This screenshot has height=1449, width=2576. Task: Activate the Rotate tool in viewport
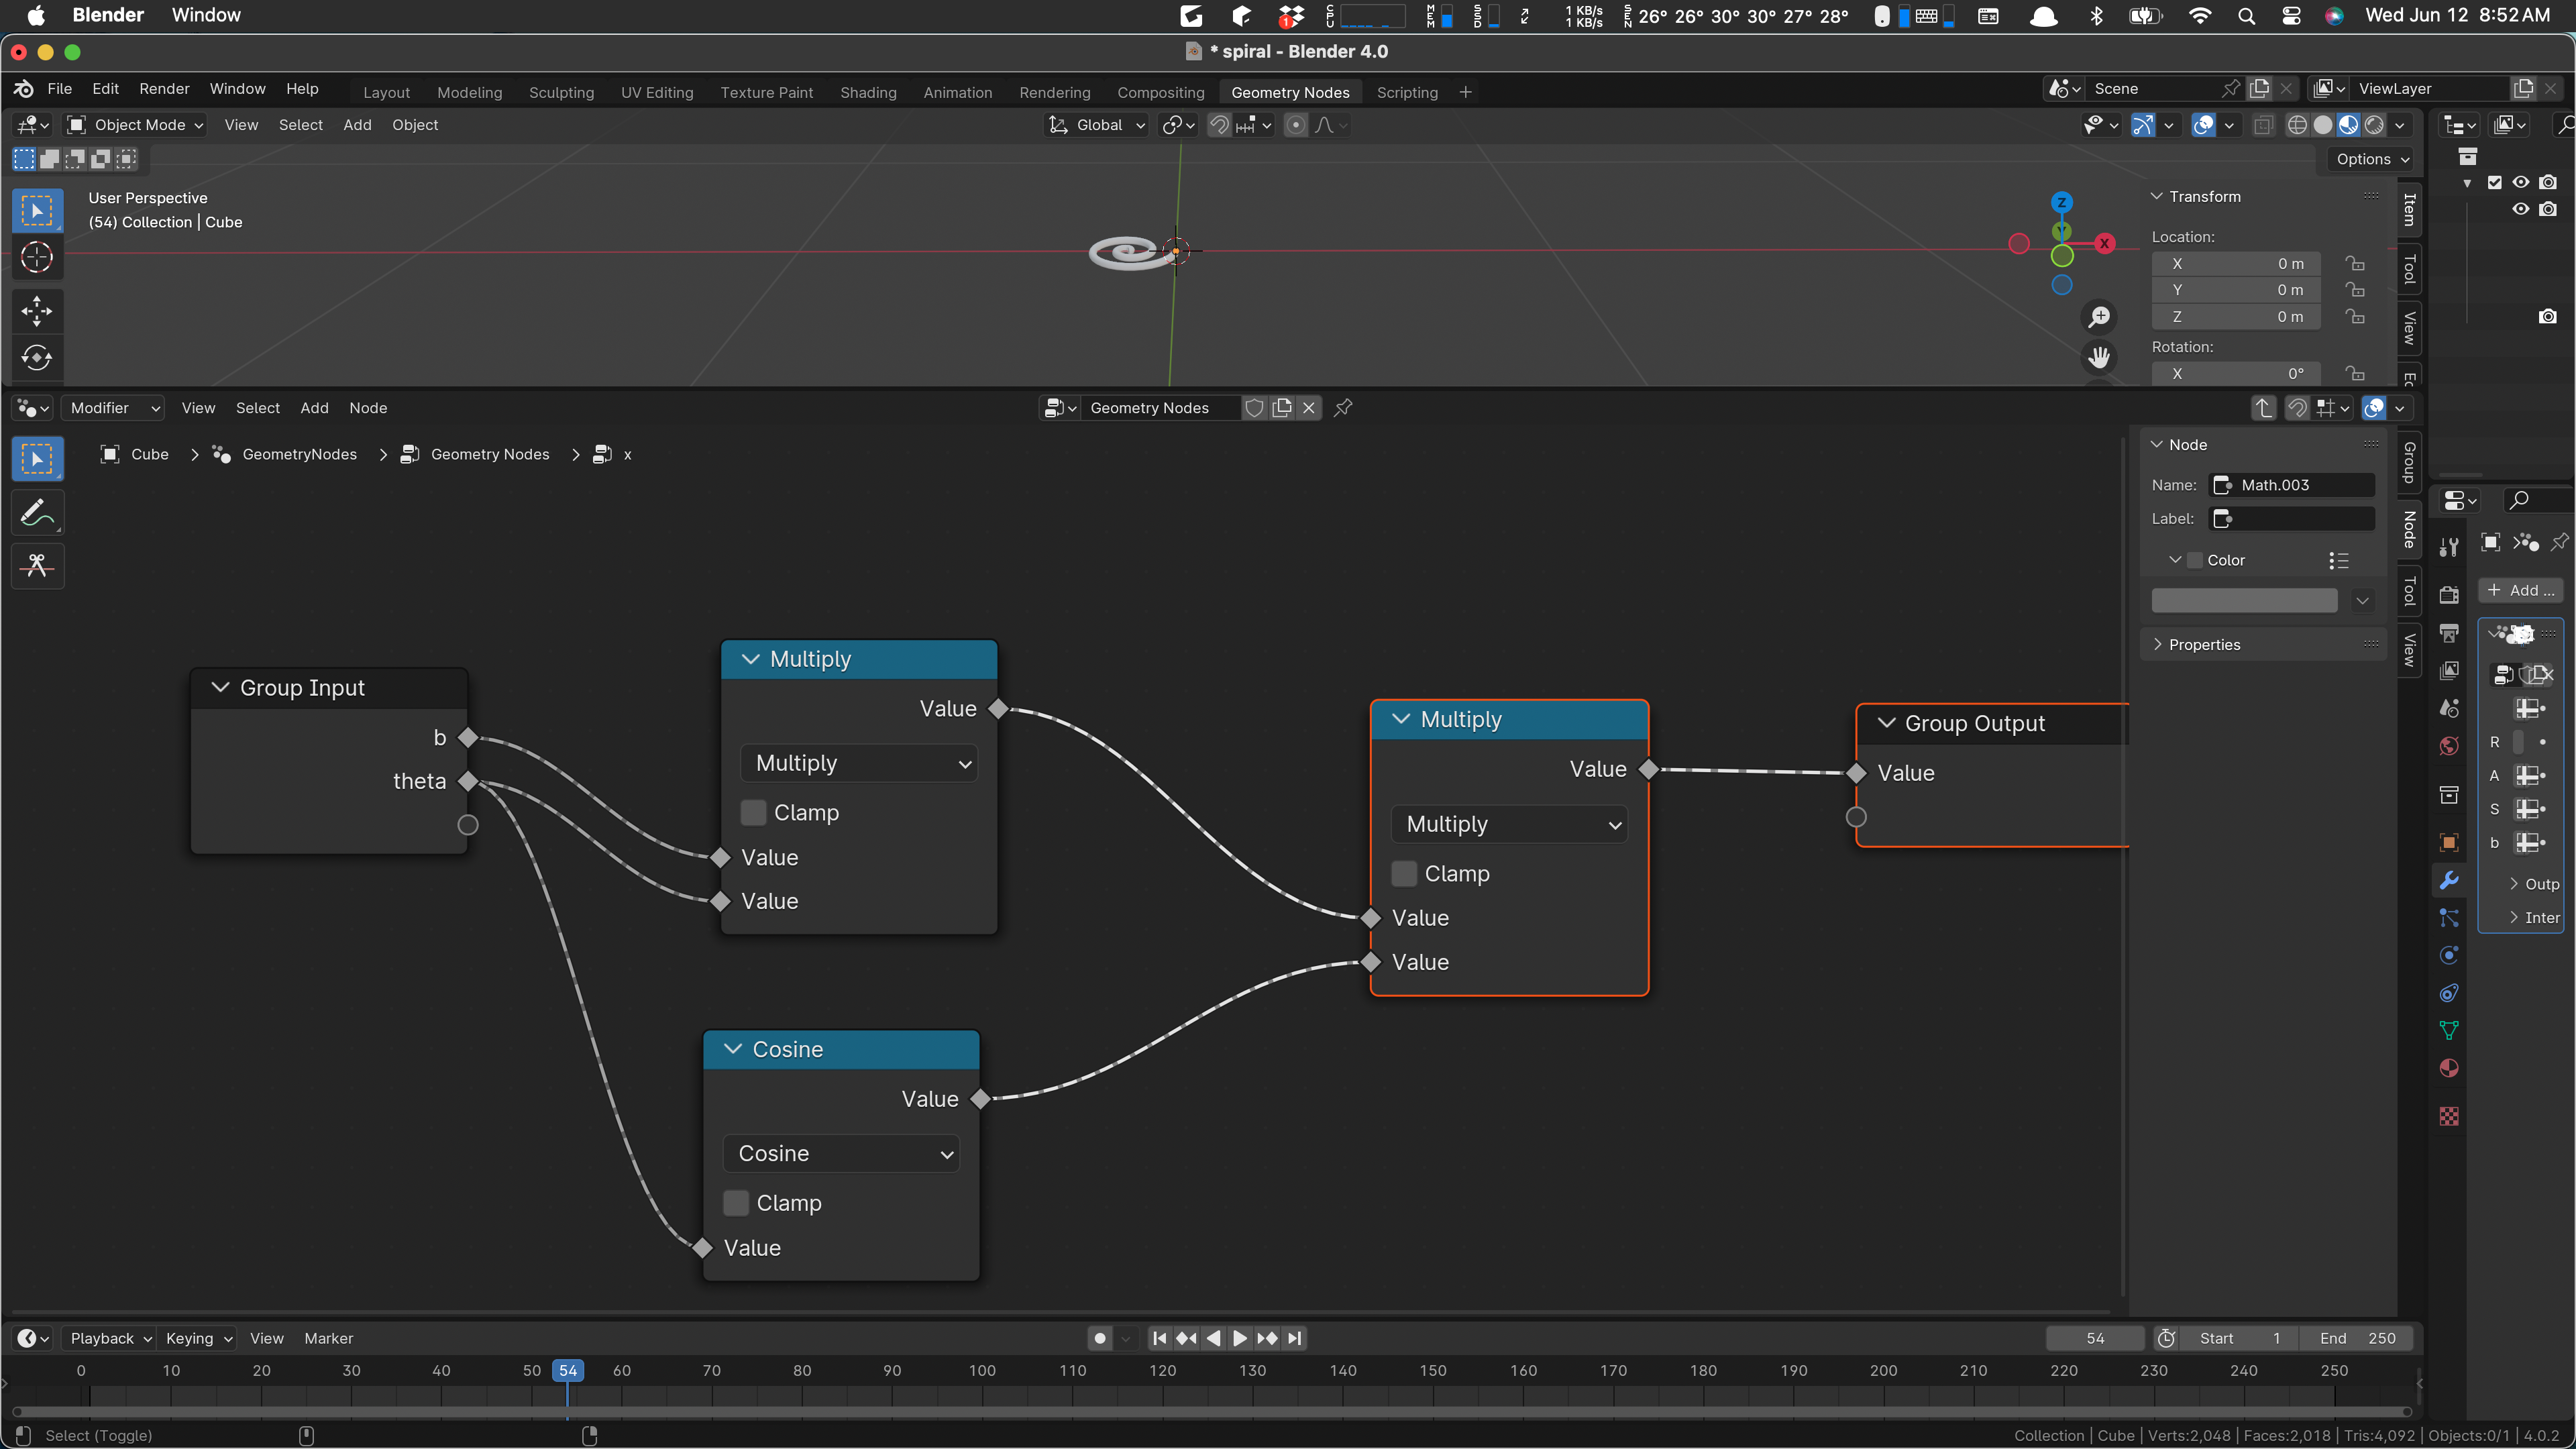coord(37,358)
